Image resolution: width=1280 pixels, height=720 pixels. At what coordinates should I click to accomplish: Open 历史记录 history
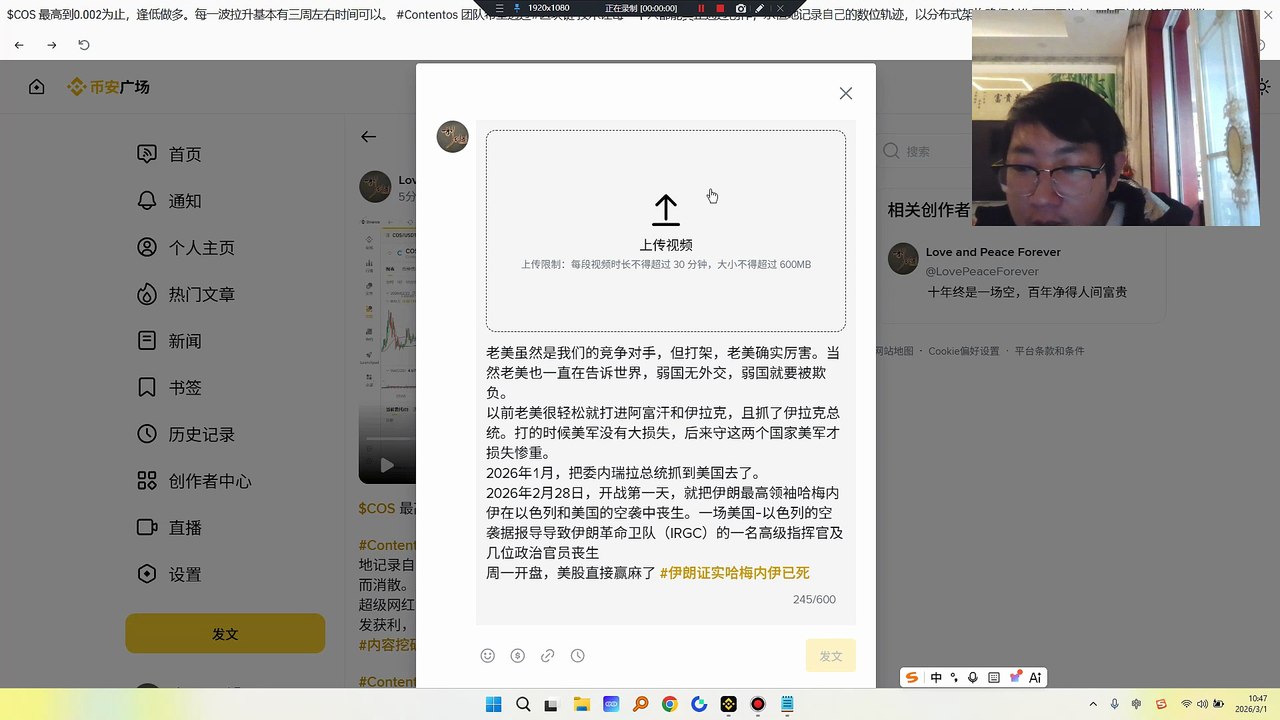201,435
